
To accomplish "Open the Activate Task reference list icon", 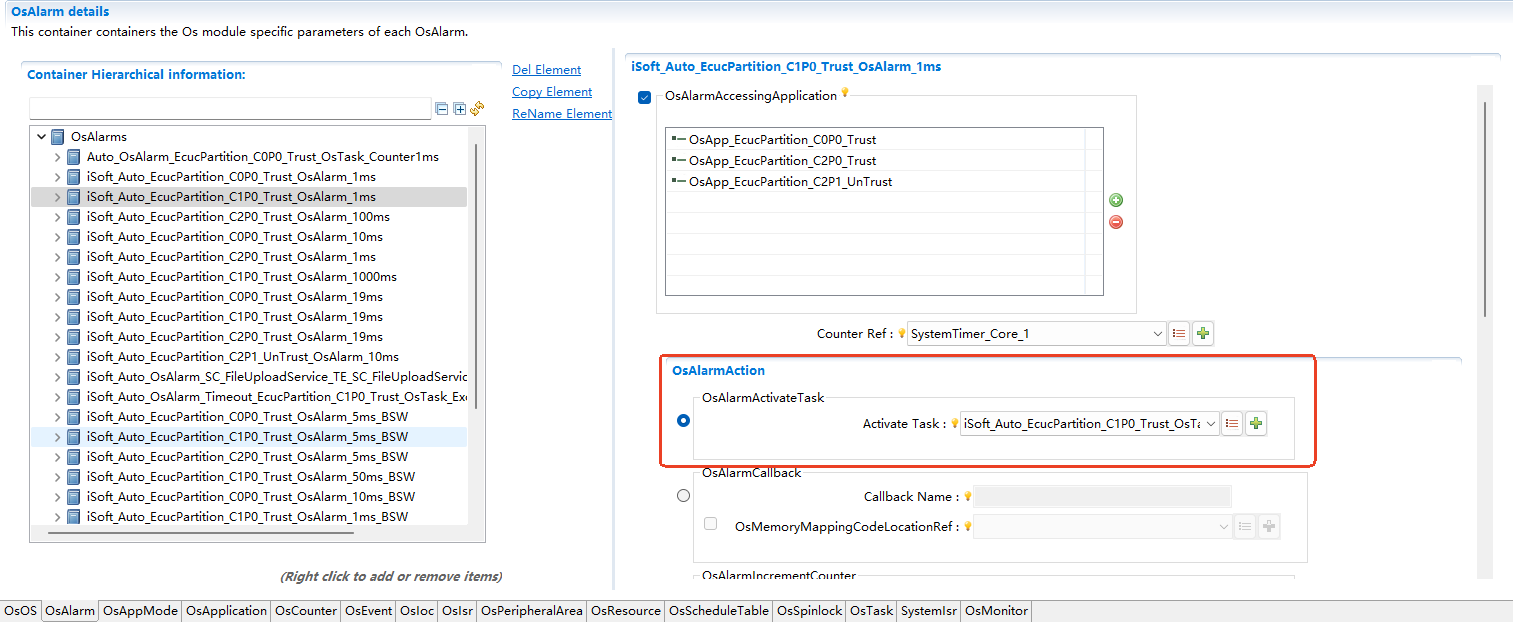I will (x=1232, y=424).
